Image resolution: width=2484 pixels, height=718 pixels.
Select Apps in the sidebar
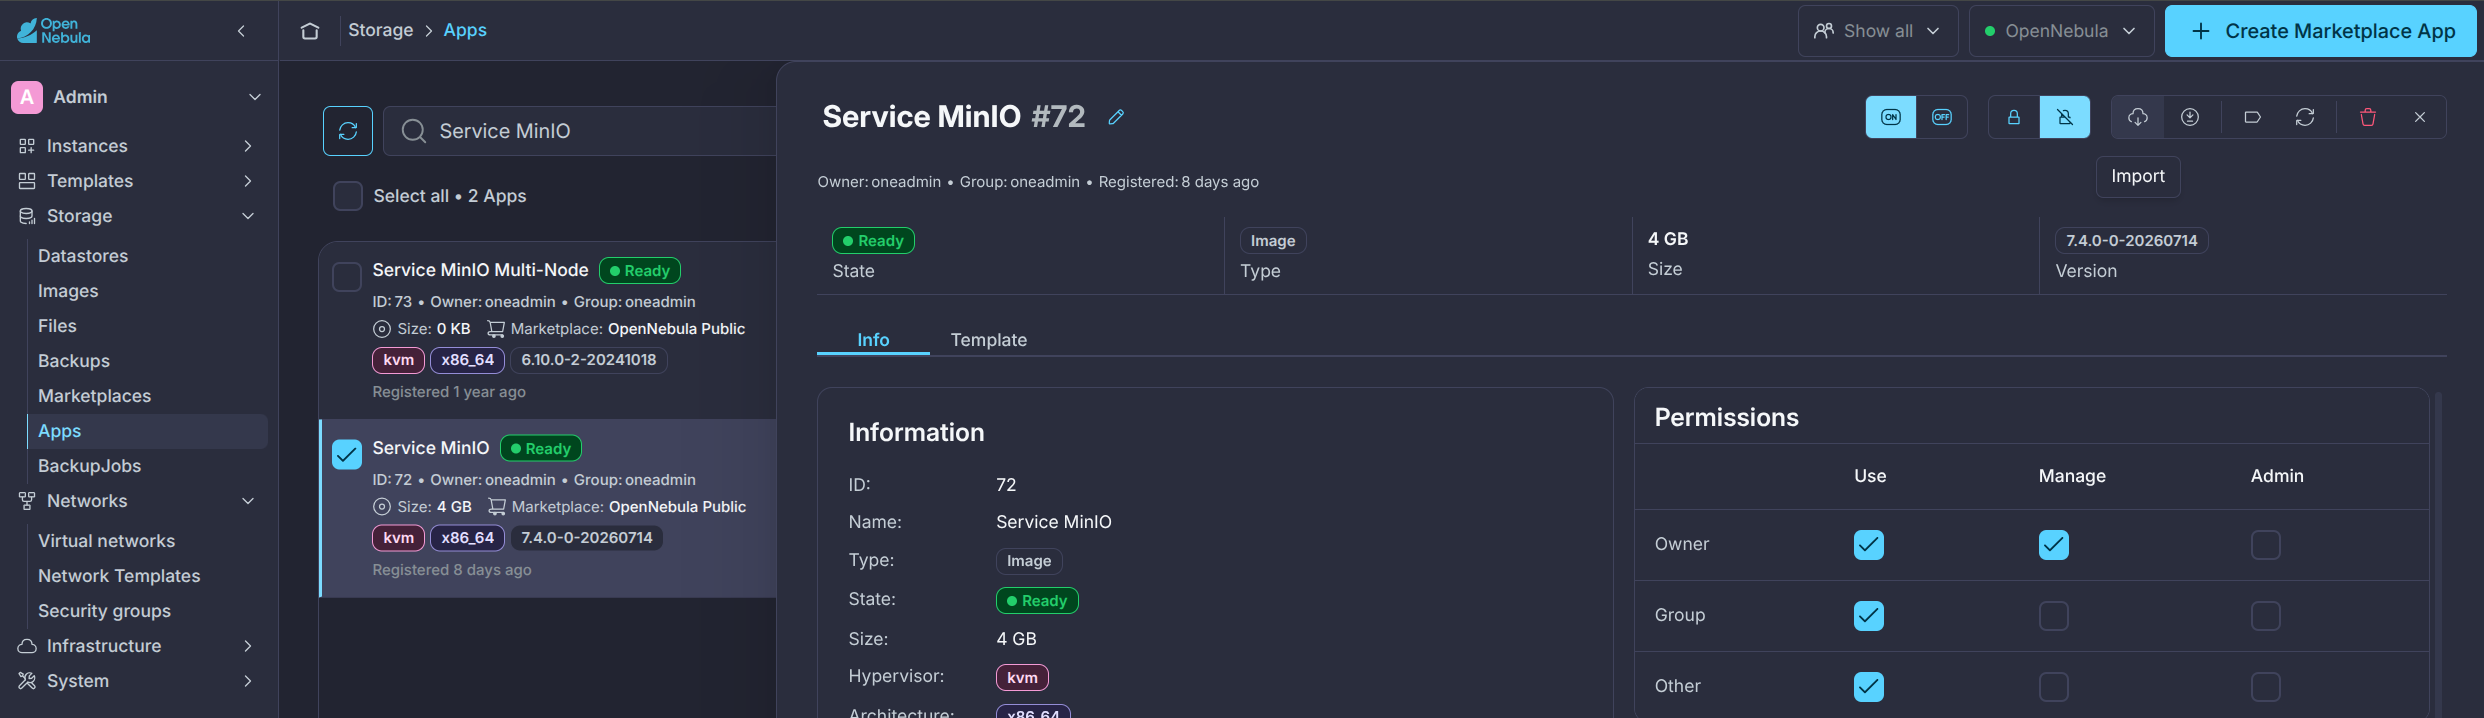[x=147, y=431]
